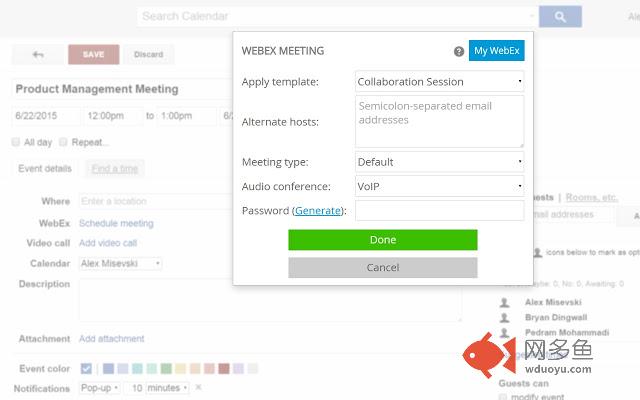
Task: Click Bryan Dingwall's guest person icon
Action: click(x=504, y=318)
